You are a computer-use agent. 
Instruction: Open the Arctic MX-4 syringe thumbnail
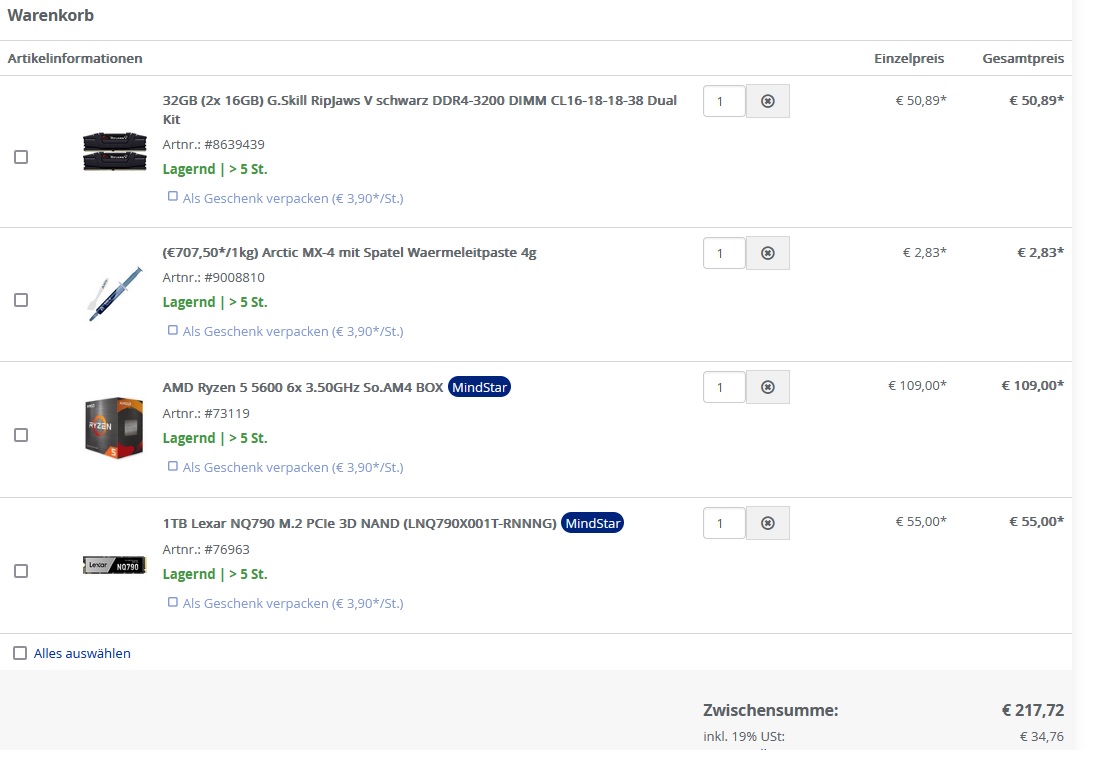click(x=115, y=294)
